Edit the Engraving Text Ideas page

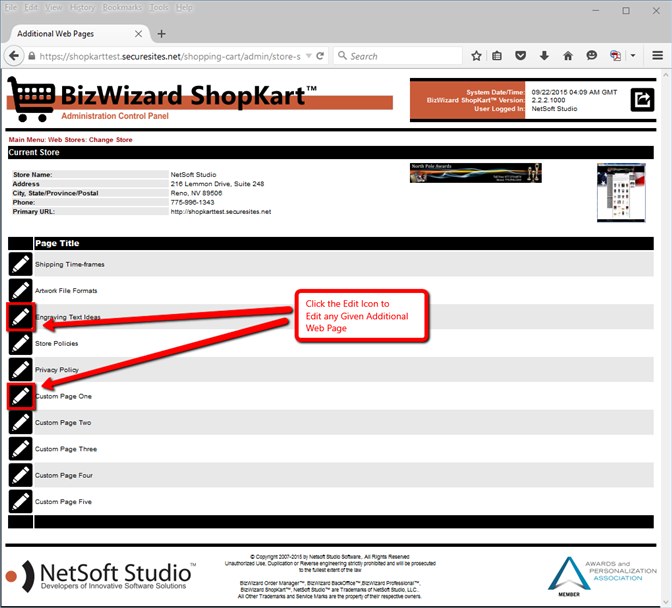point(21,317)
